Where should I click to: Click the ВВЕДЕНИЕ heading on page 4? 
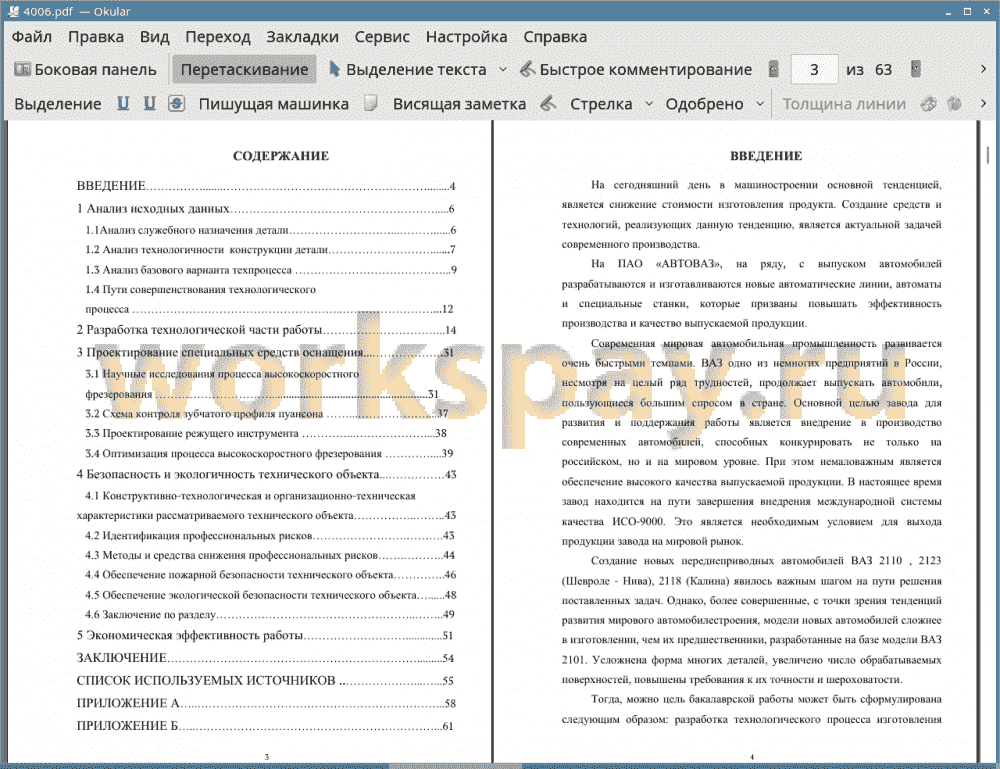coord(766,156)
